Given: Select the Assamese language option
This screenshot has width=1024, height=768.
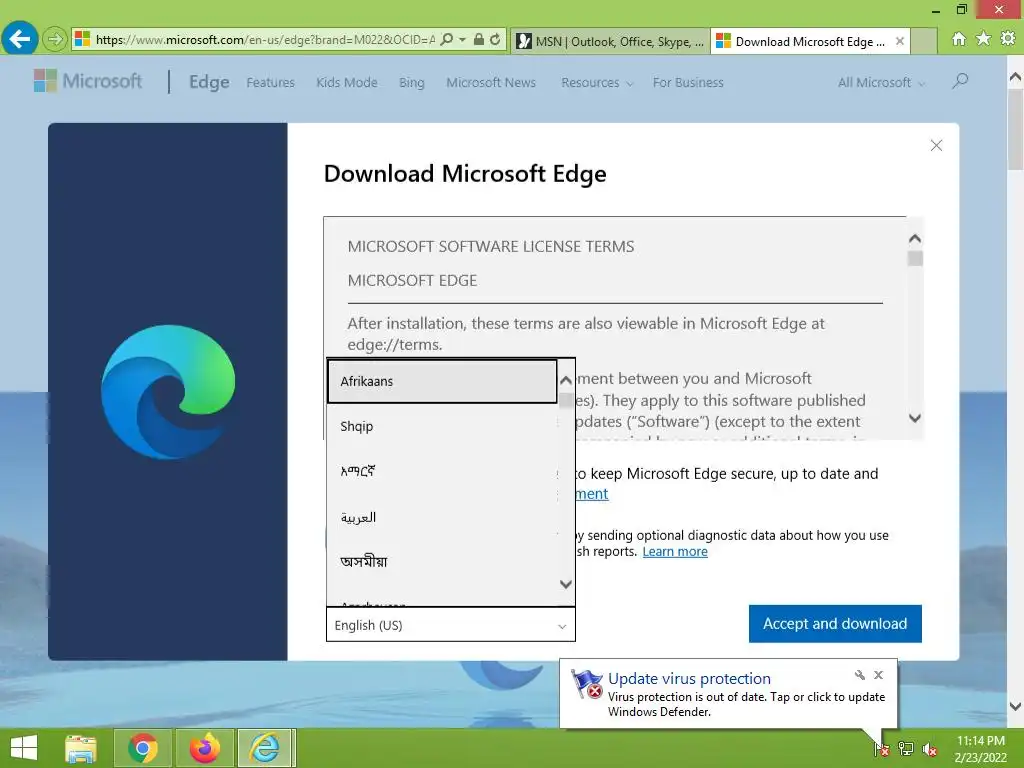Looking at the screenshot, I should [442, 562].
